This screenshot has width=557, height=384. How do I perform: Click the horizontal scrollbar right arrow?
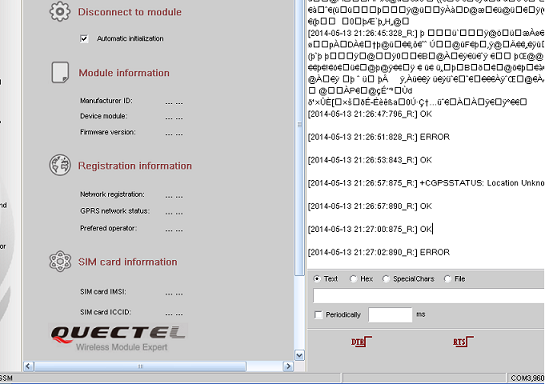point(288,366)
